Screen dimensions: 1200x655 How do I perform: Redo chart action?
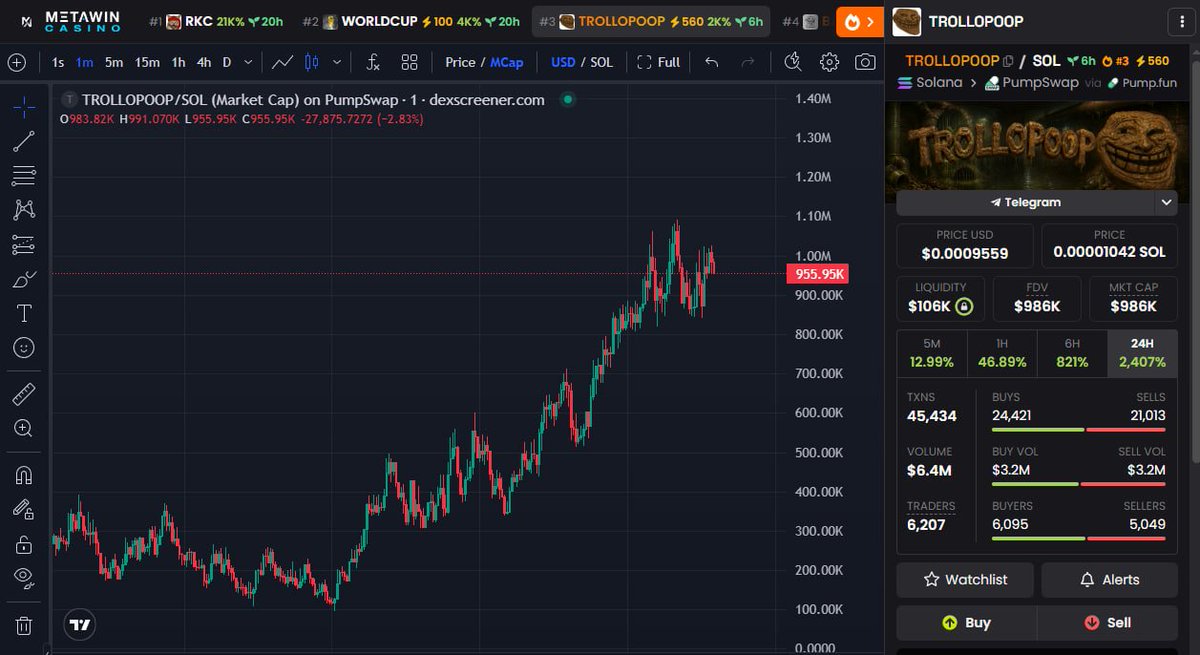(747, 62)
